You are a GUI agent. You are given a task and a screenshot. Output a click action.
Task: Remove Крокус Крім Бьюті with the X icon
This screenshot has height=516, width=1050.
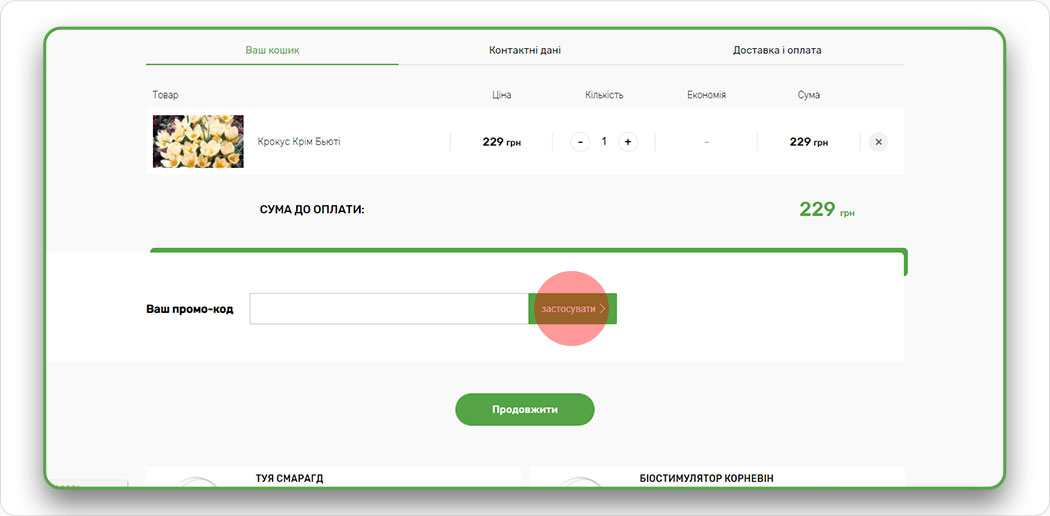(878, 142)
